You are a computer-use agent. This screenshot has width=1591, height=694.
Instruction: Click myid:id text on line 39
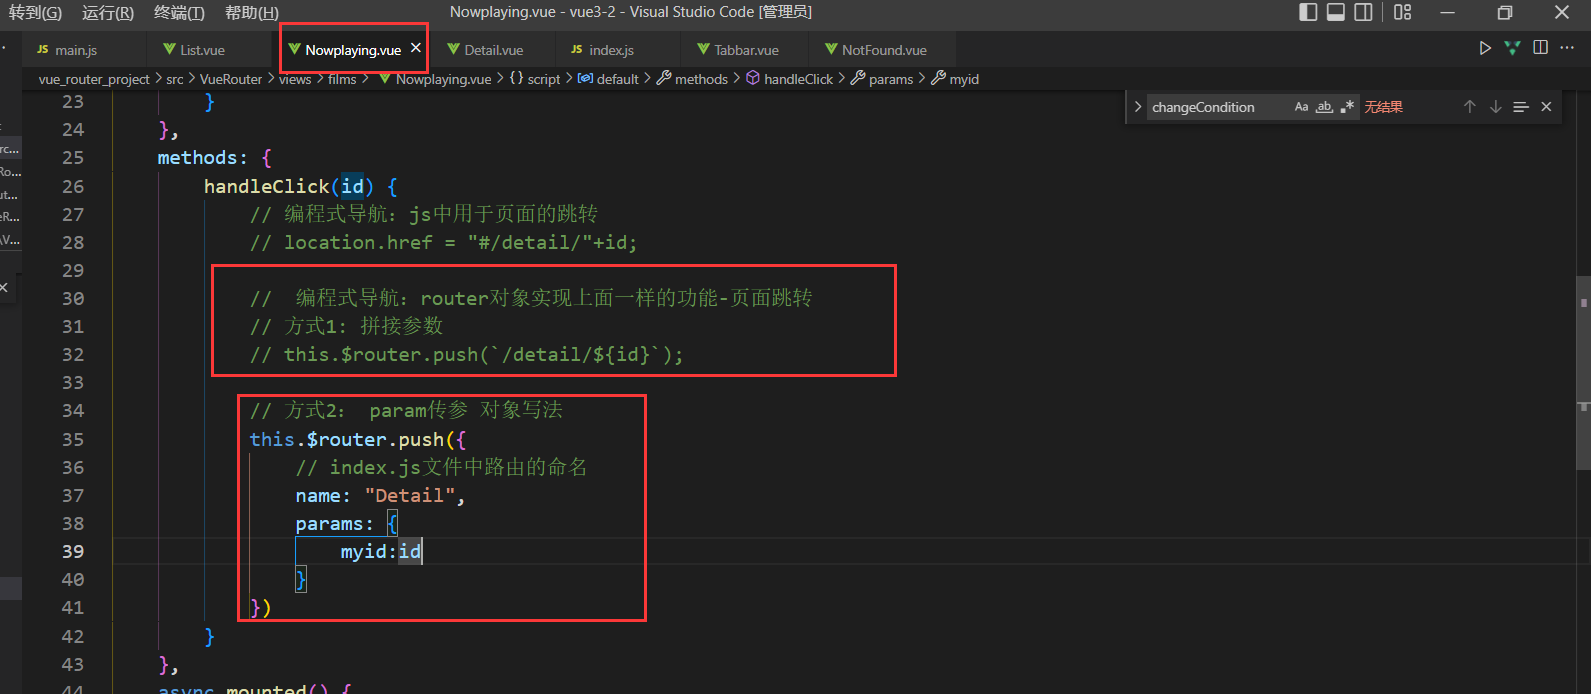[381, 551]
